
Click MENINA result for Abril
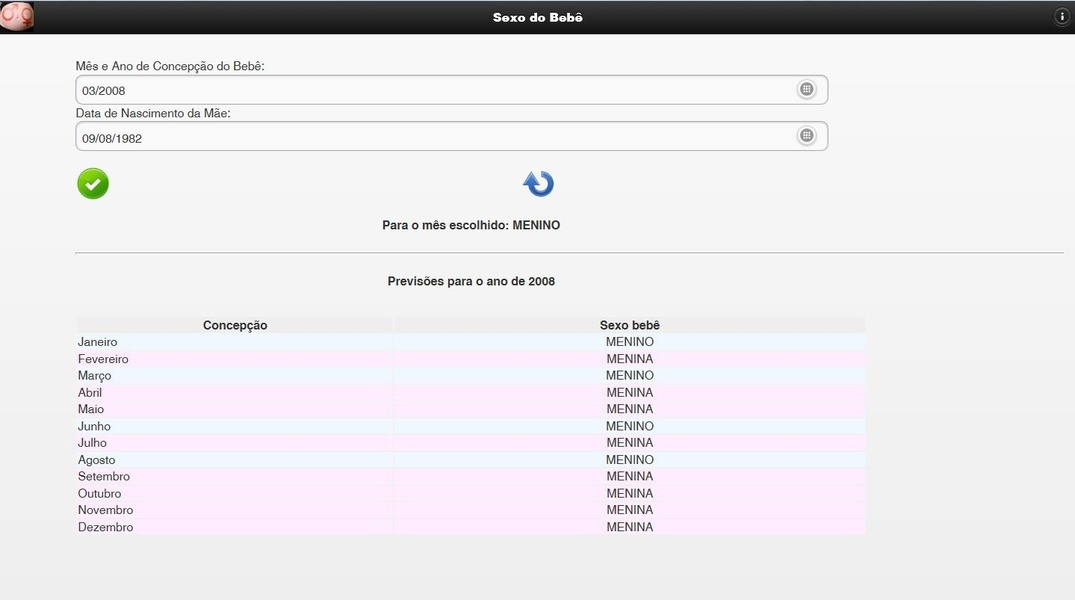point(629,392)
